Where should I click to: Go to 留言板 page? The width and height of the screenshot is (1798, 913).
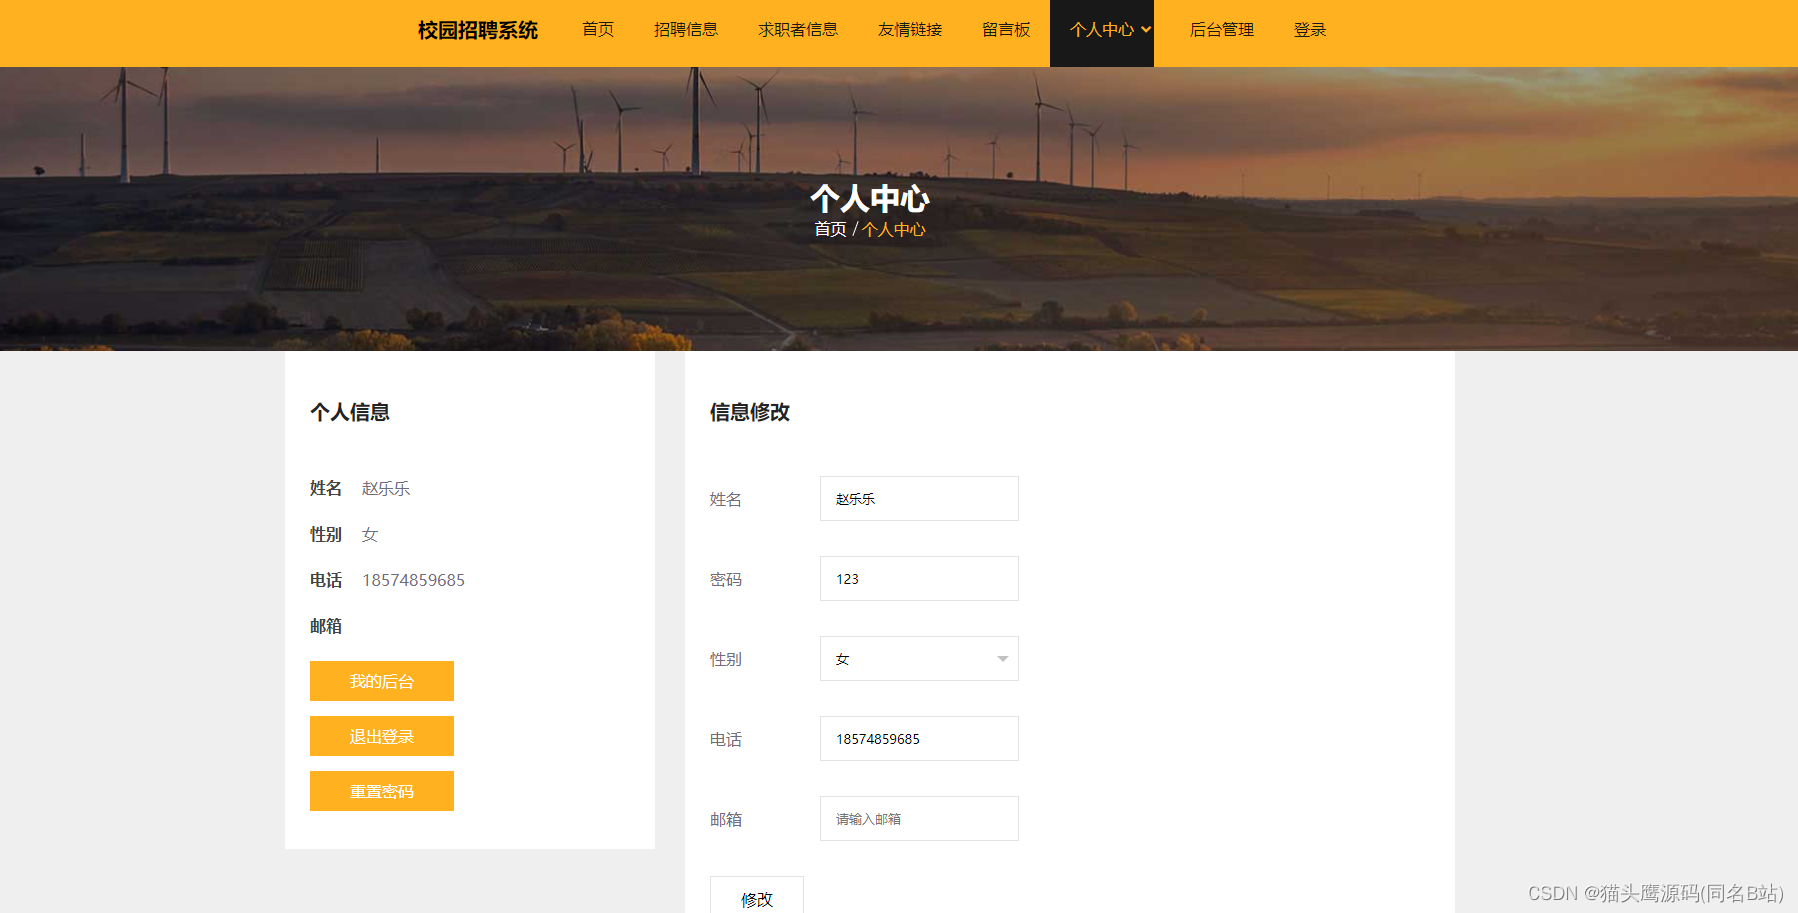[x=1006, y=30]
